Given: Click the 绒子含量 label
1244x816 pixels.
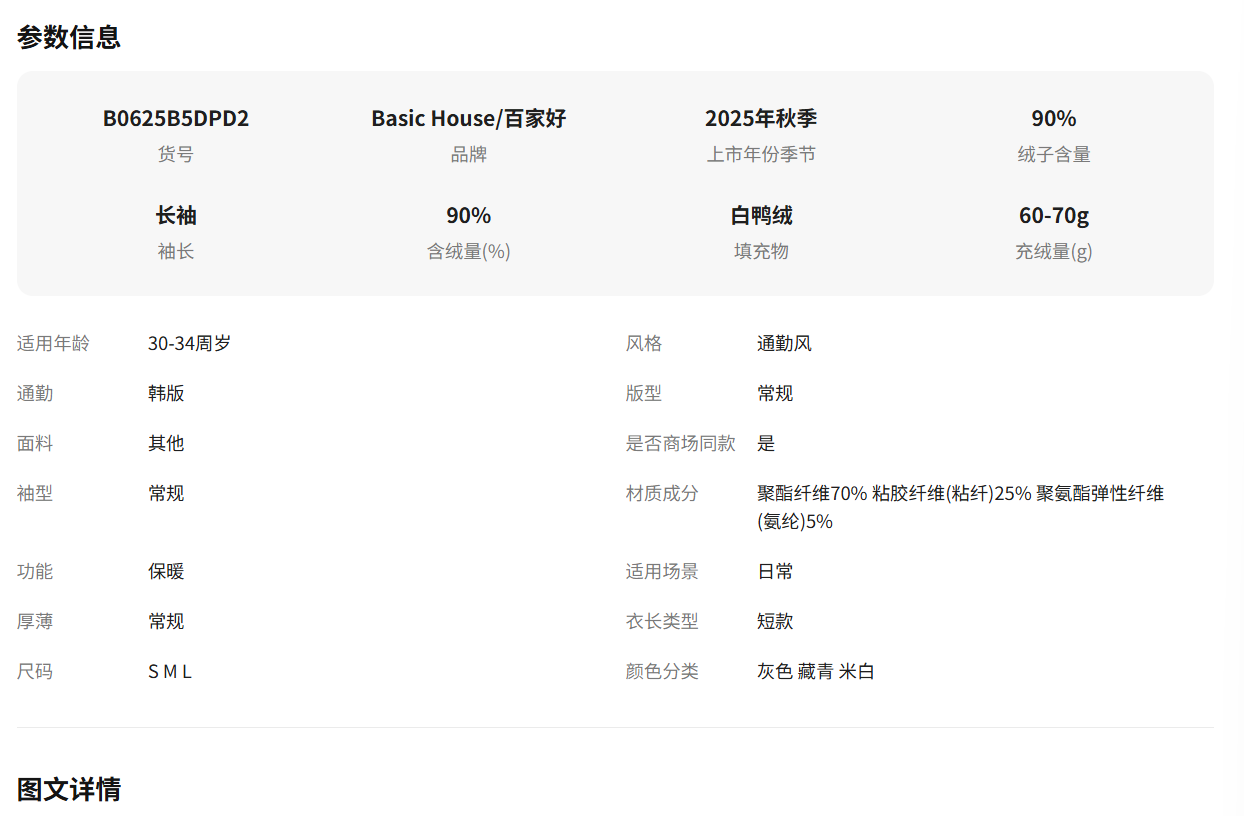Looking at the screenshot, I should (1053, 154).
